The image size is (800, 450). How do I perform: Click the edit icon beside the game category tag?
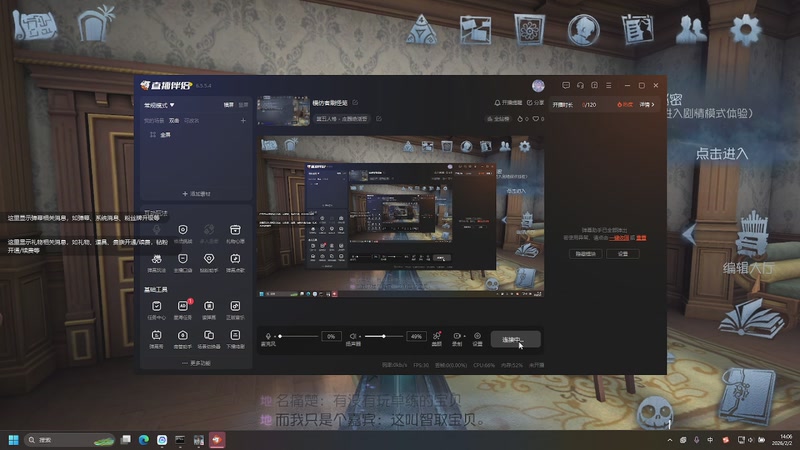click(379, 118)
